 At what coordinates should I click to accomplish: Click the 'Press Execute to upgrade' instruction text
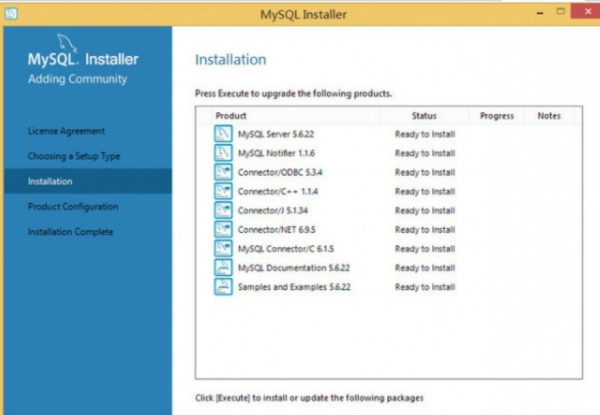click(293, 94)
